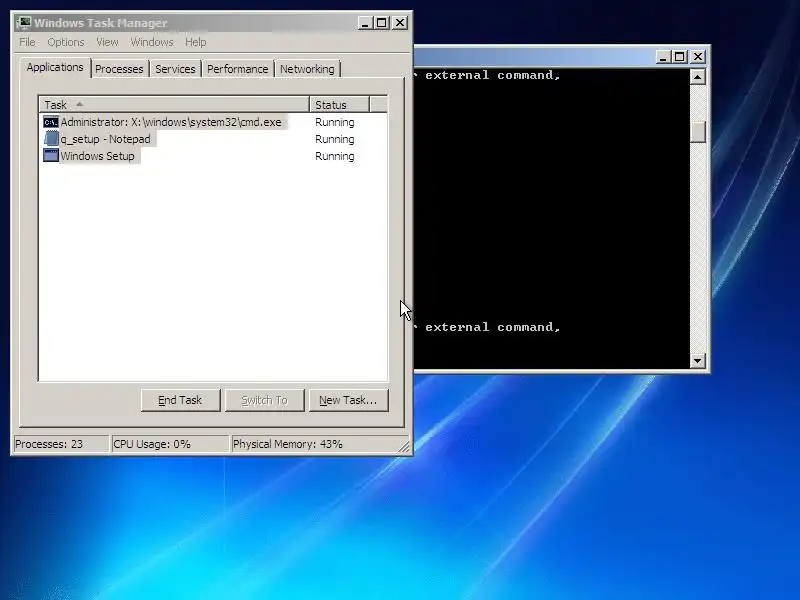Click Running status of cmd.exe row
The image size is (800, 600).
[335, 122]
